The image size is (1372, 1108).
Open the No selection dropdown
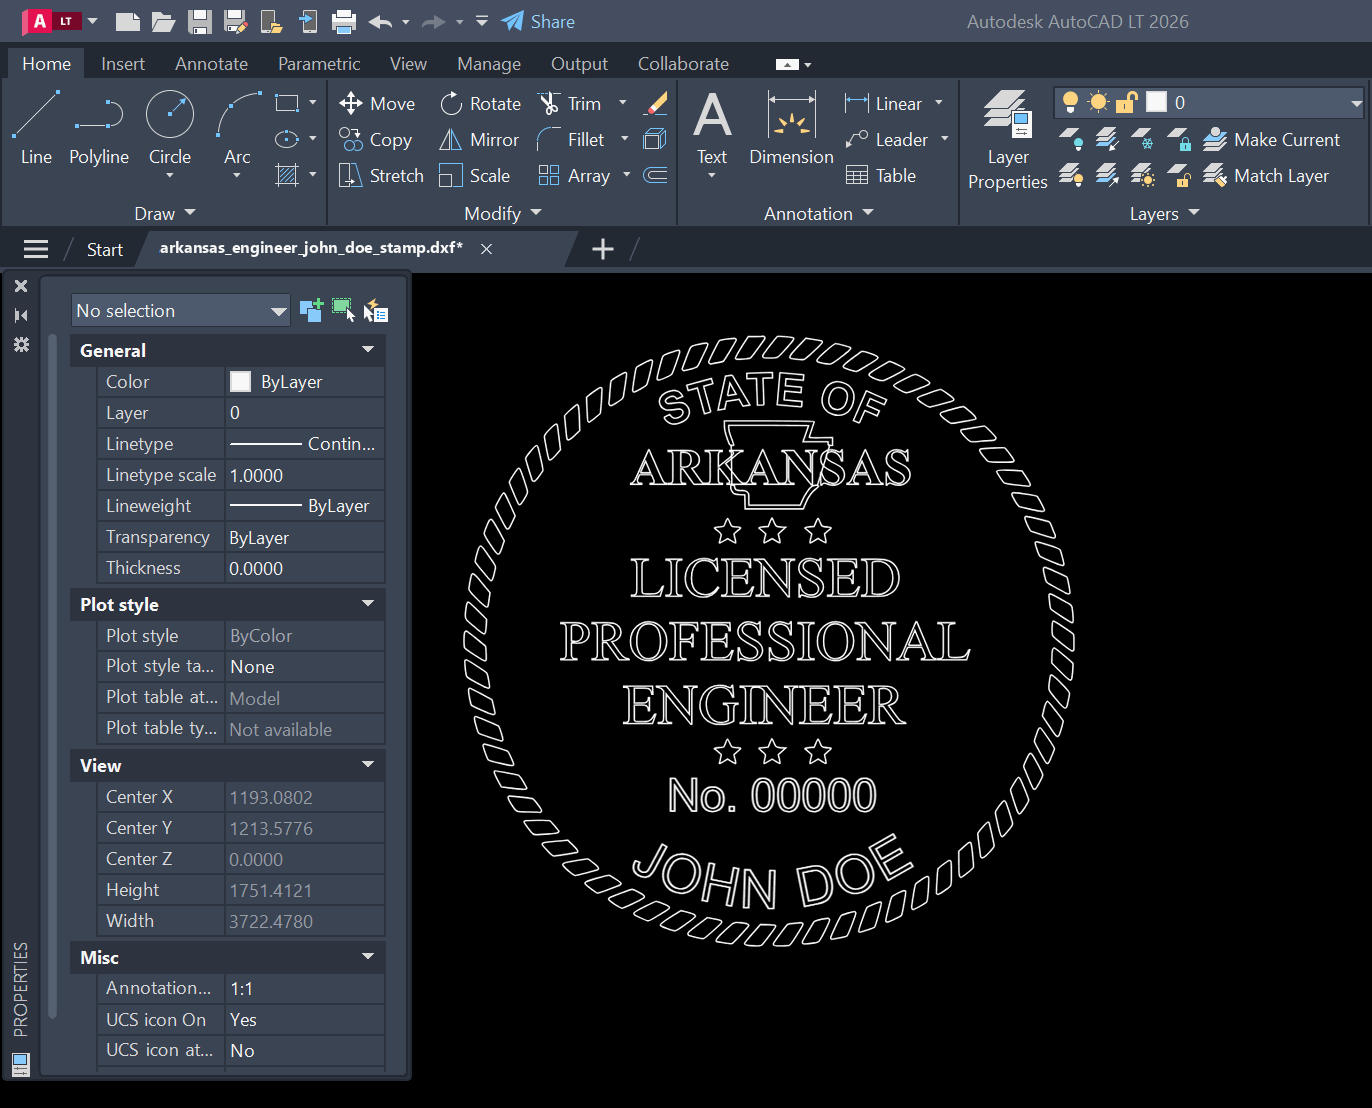click(x=180, y=311)
